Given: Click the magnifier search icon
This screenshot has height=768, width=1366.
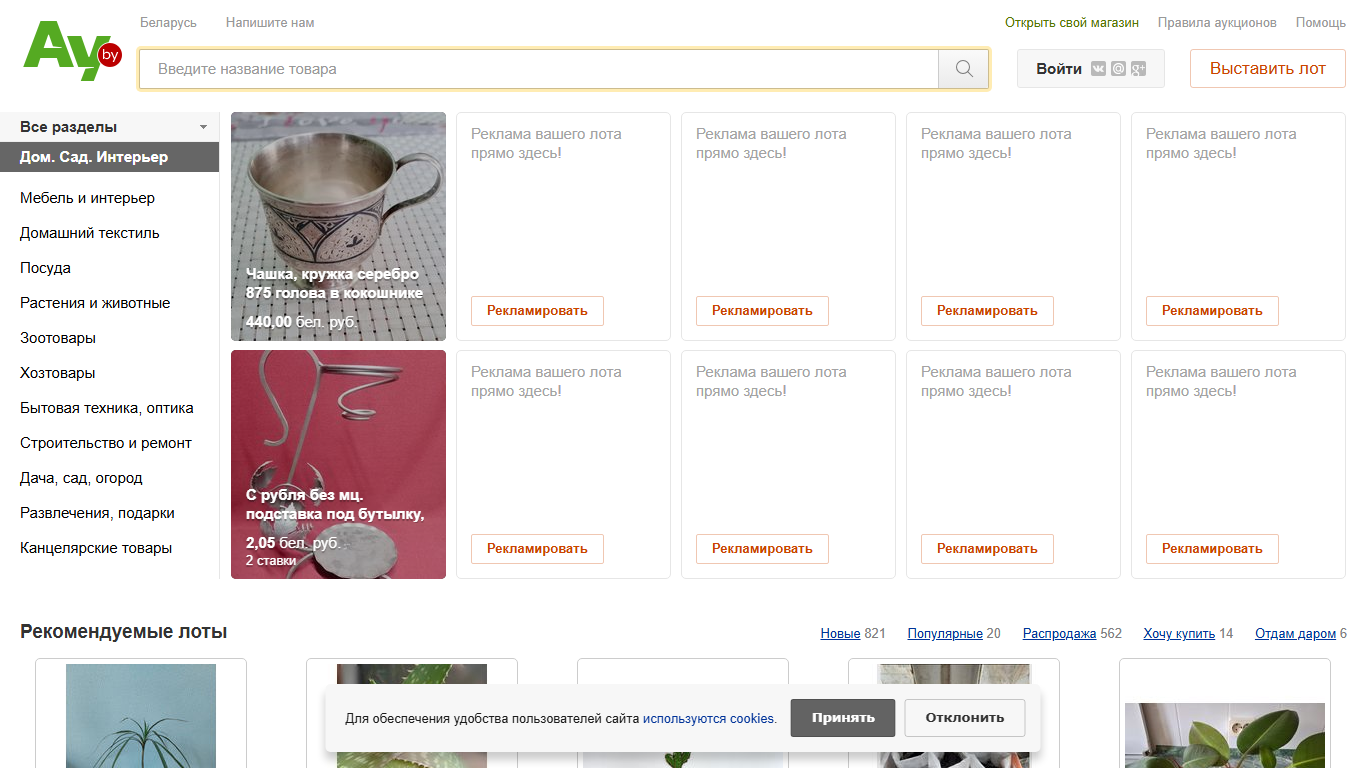Looking at the screenshot, I should click(964, 69).
